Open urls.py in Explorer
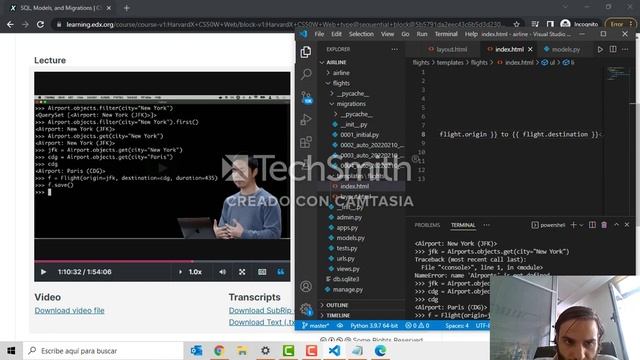 pyautogui.click(x=346, y=258)
